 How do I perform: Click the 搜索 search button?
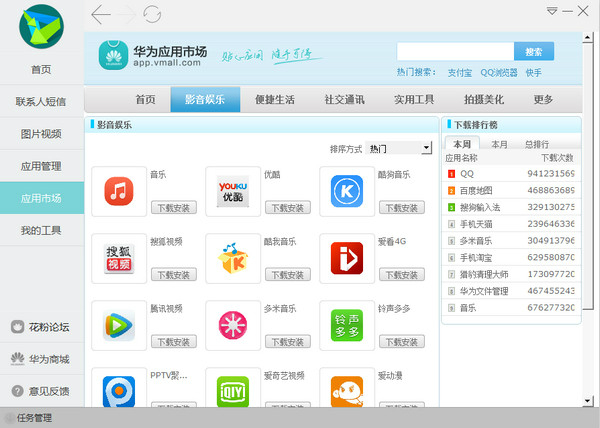click(x=534, y=51)
